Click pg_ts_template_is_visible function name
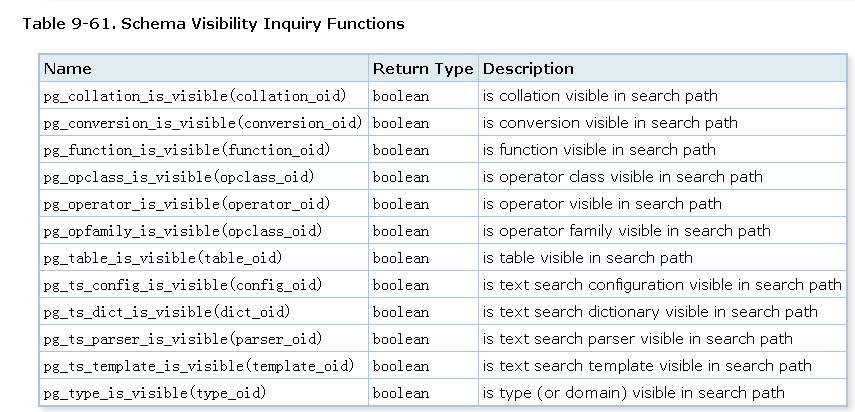855x412 pixels. 198,366
